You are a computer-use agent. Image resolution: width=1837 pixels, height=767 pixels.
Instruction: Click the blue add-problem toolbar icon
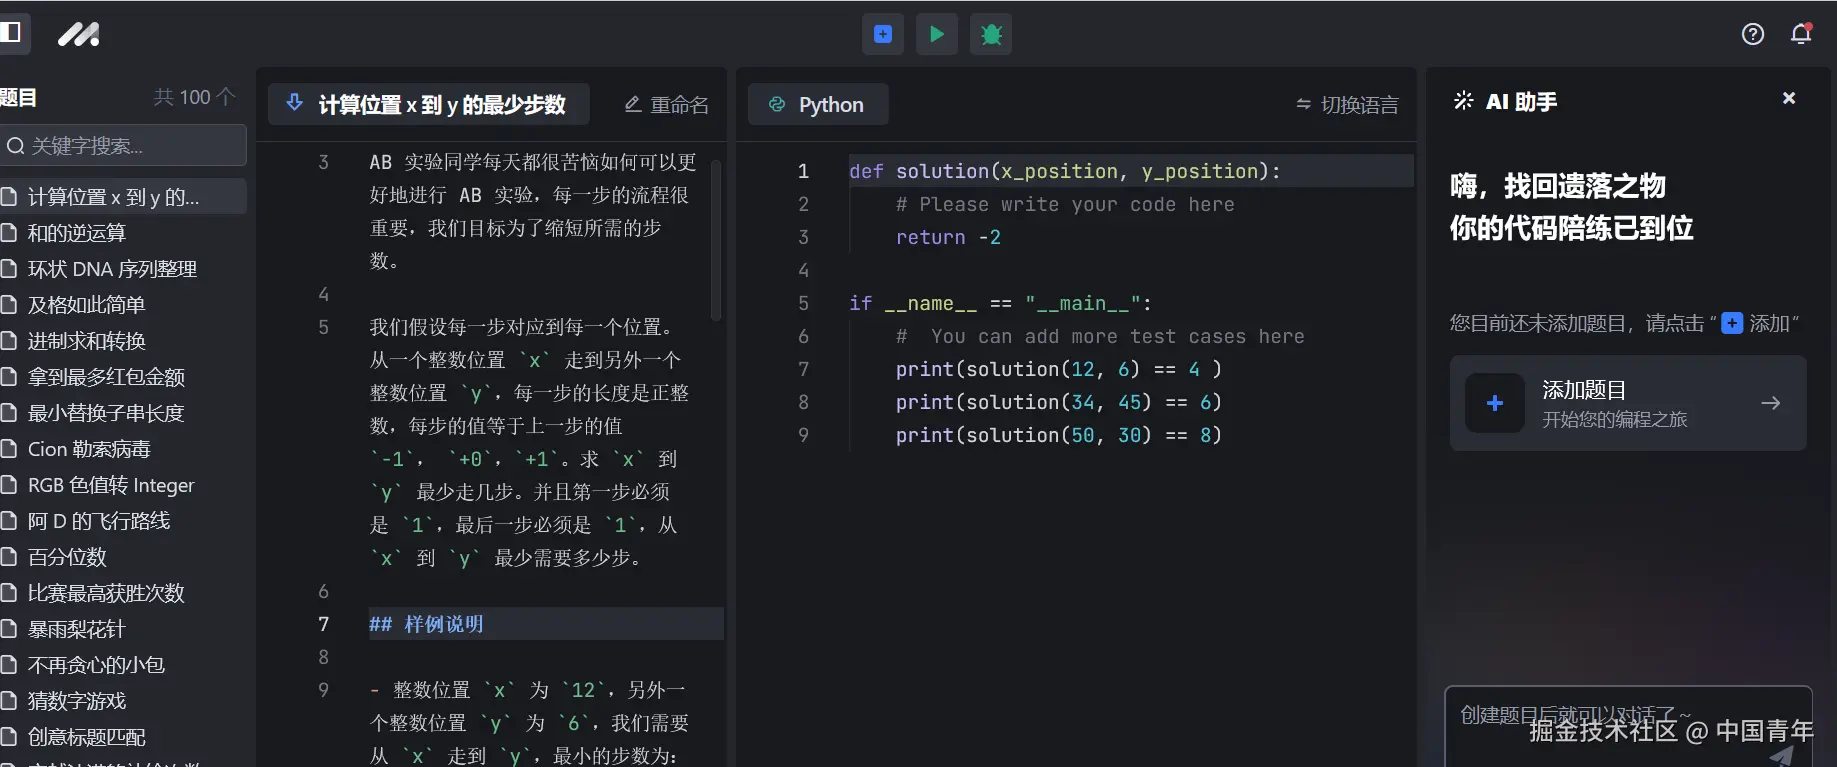click(883, 34)
